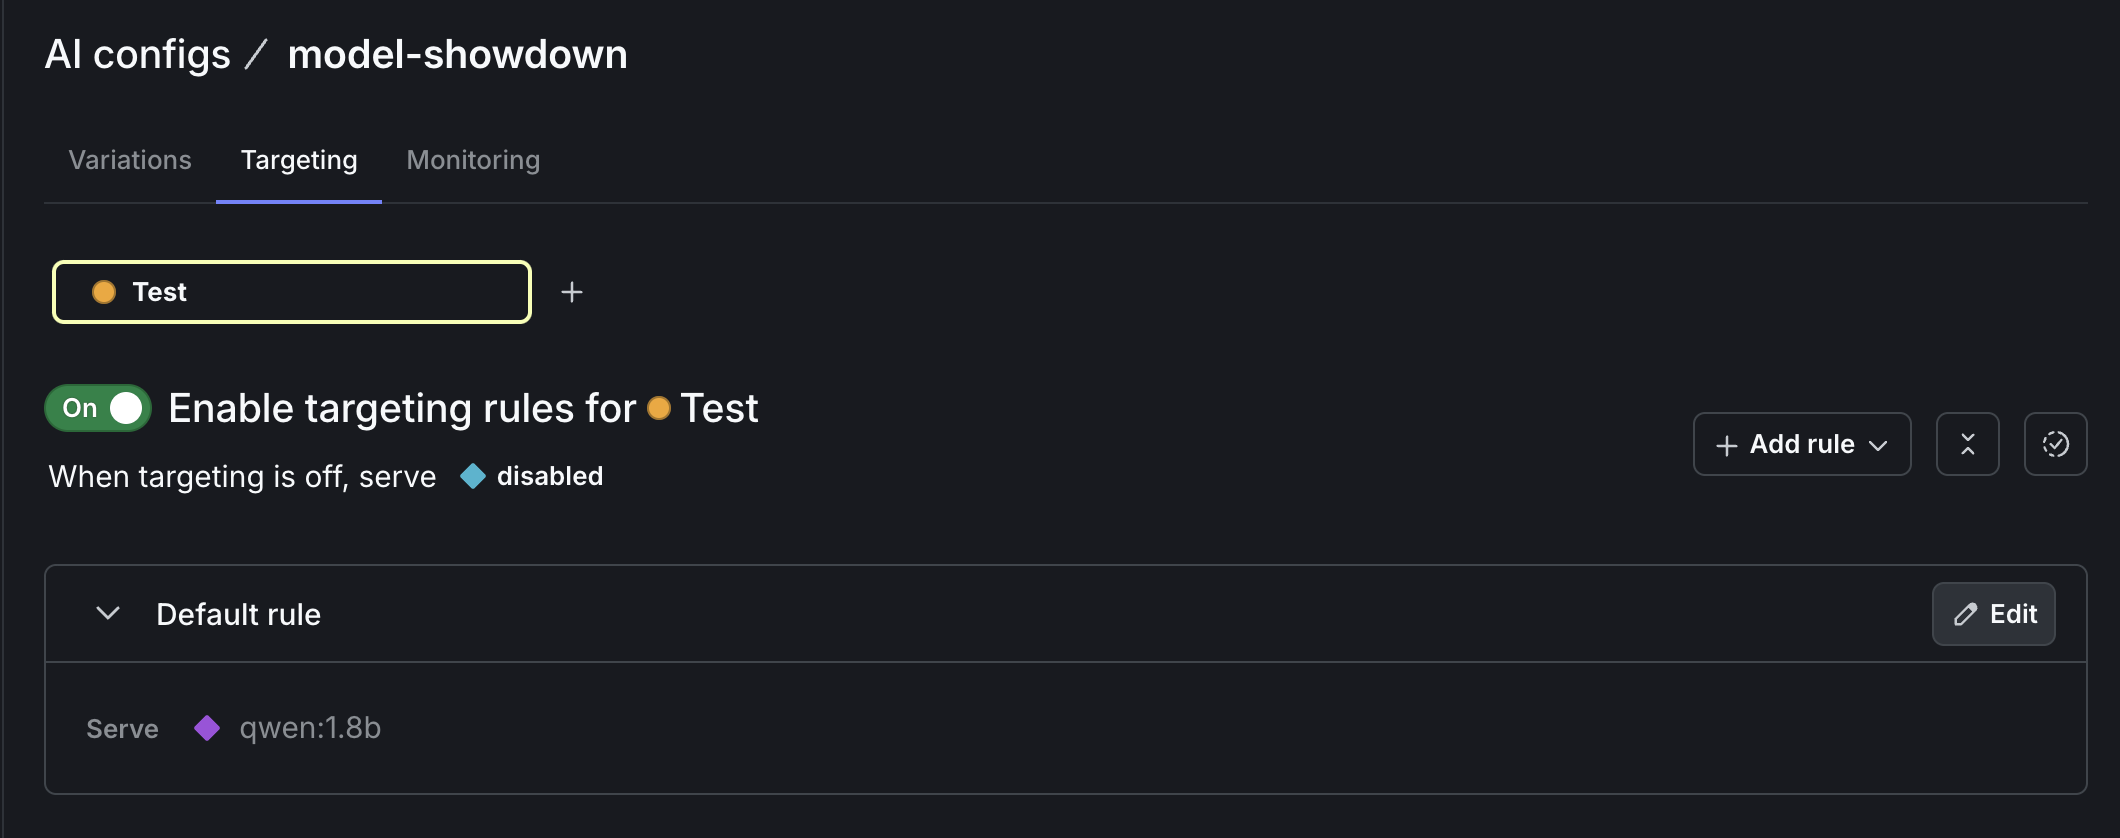Click the Add rule button
This screenshot has width=2120, height=838.
pos(1801,443)
